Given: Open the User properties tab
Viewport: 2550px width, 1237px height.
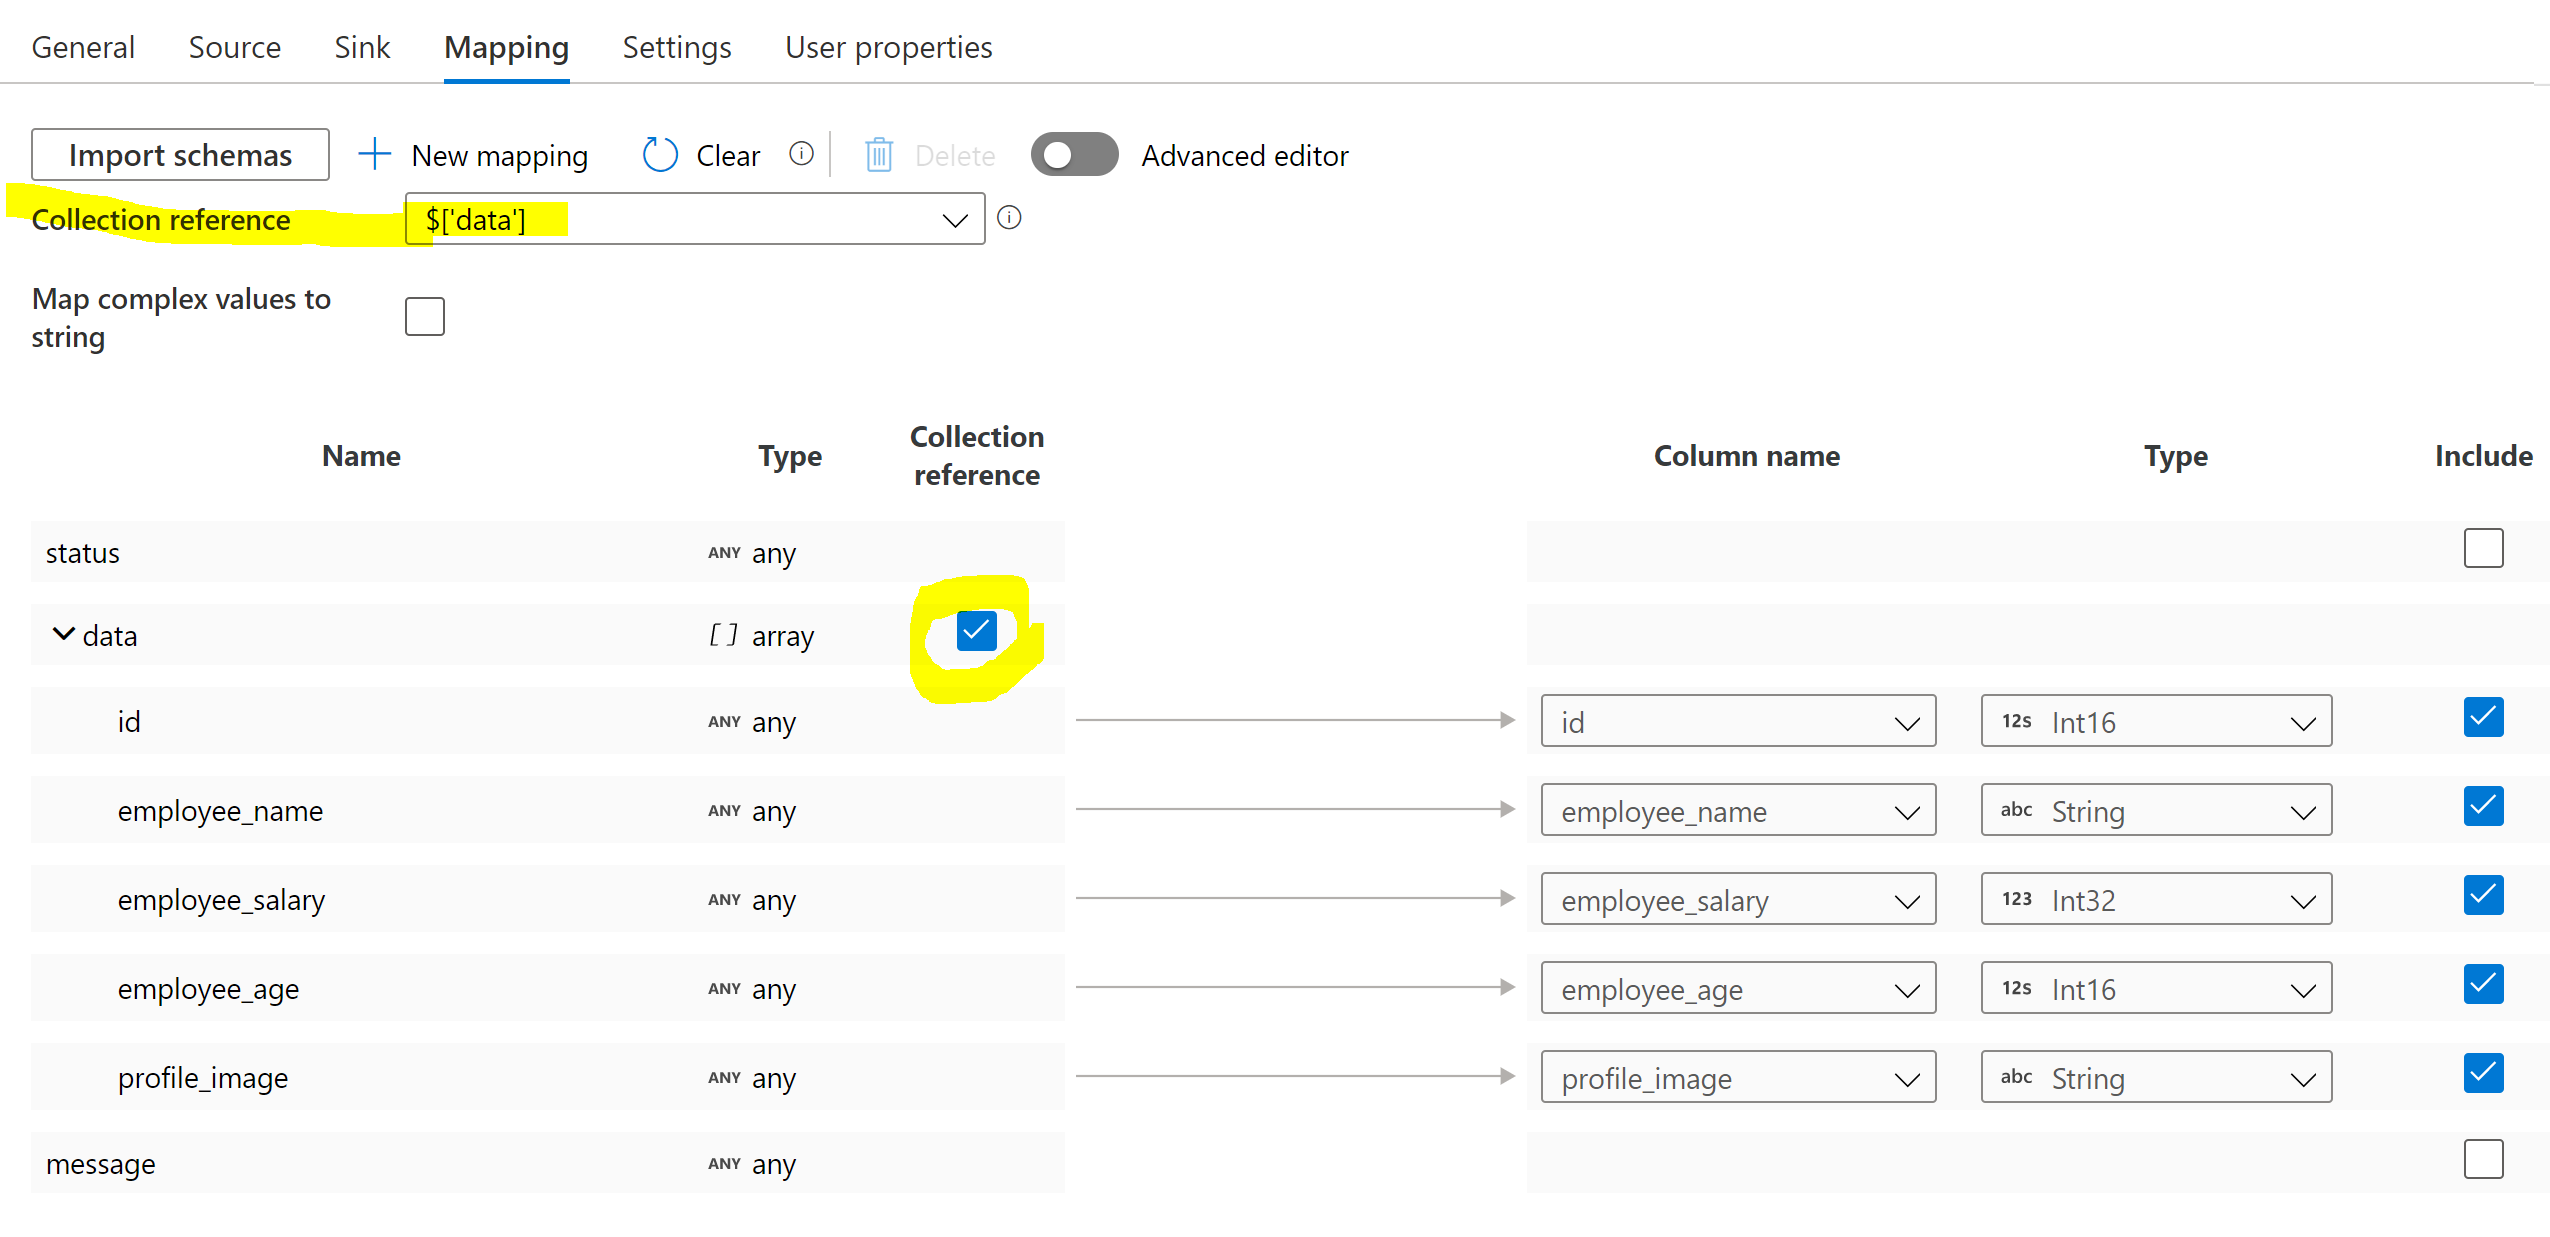Looking at the screenshot, I should pos(889,47).
